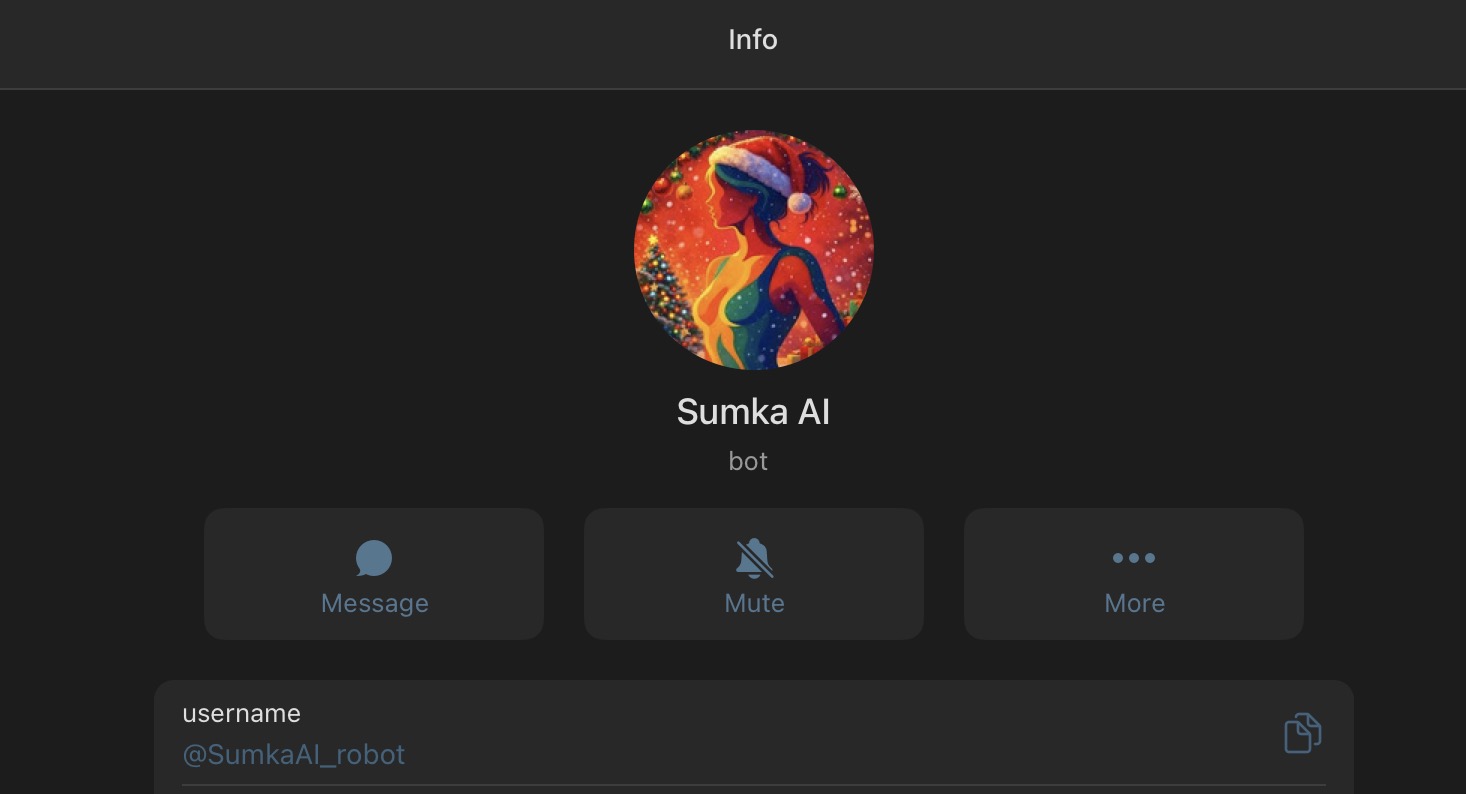1466x794 pixels.
Task: Copy the username with the copy icon
Action: (1302, 733)
